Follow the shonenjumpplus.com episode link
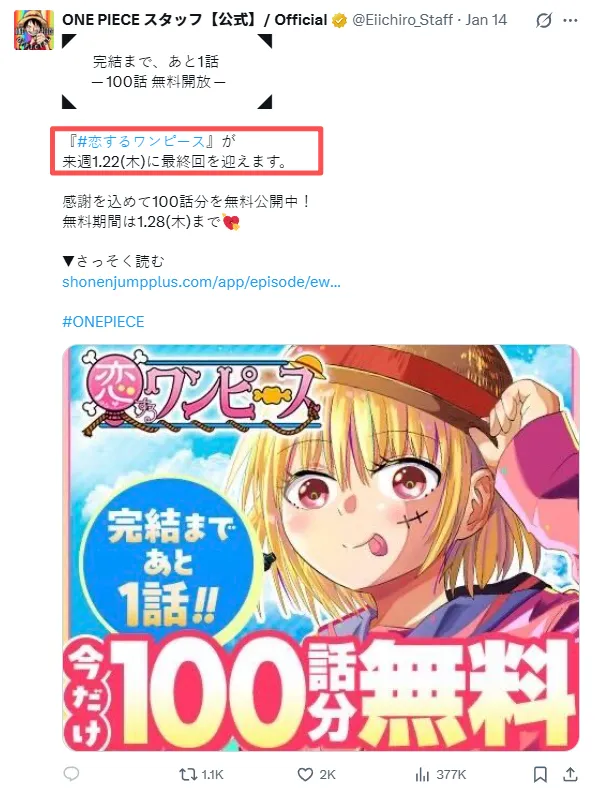Screen dimensions: 595x791 point(201,281)
